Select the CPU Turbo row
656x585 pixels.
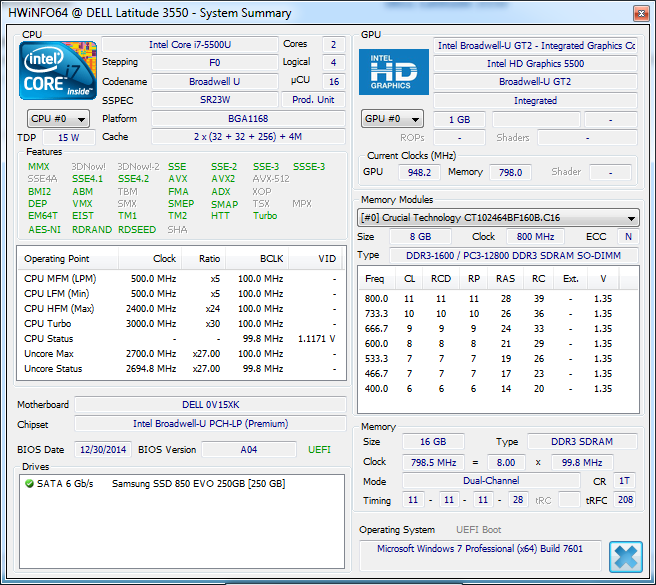(181, 324)
